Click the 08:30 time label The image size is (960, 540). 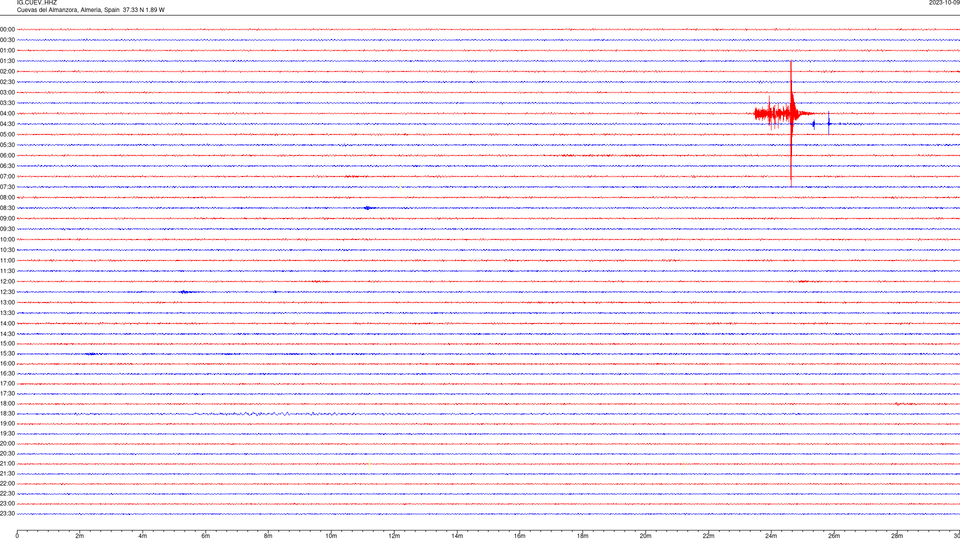tap(7, 208)
